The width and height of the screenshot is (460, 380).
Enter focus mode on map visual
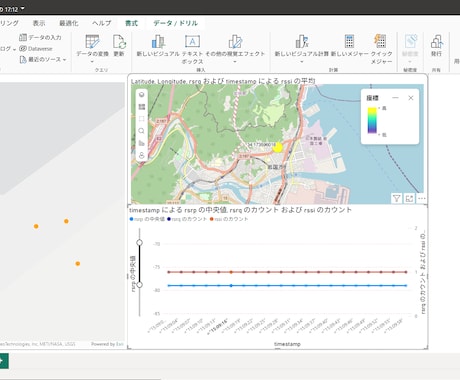pos(409,199)
